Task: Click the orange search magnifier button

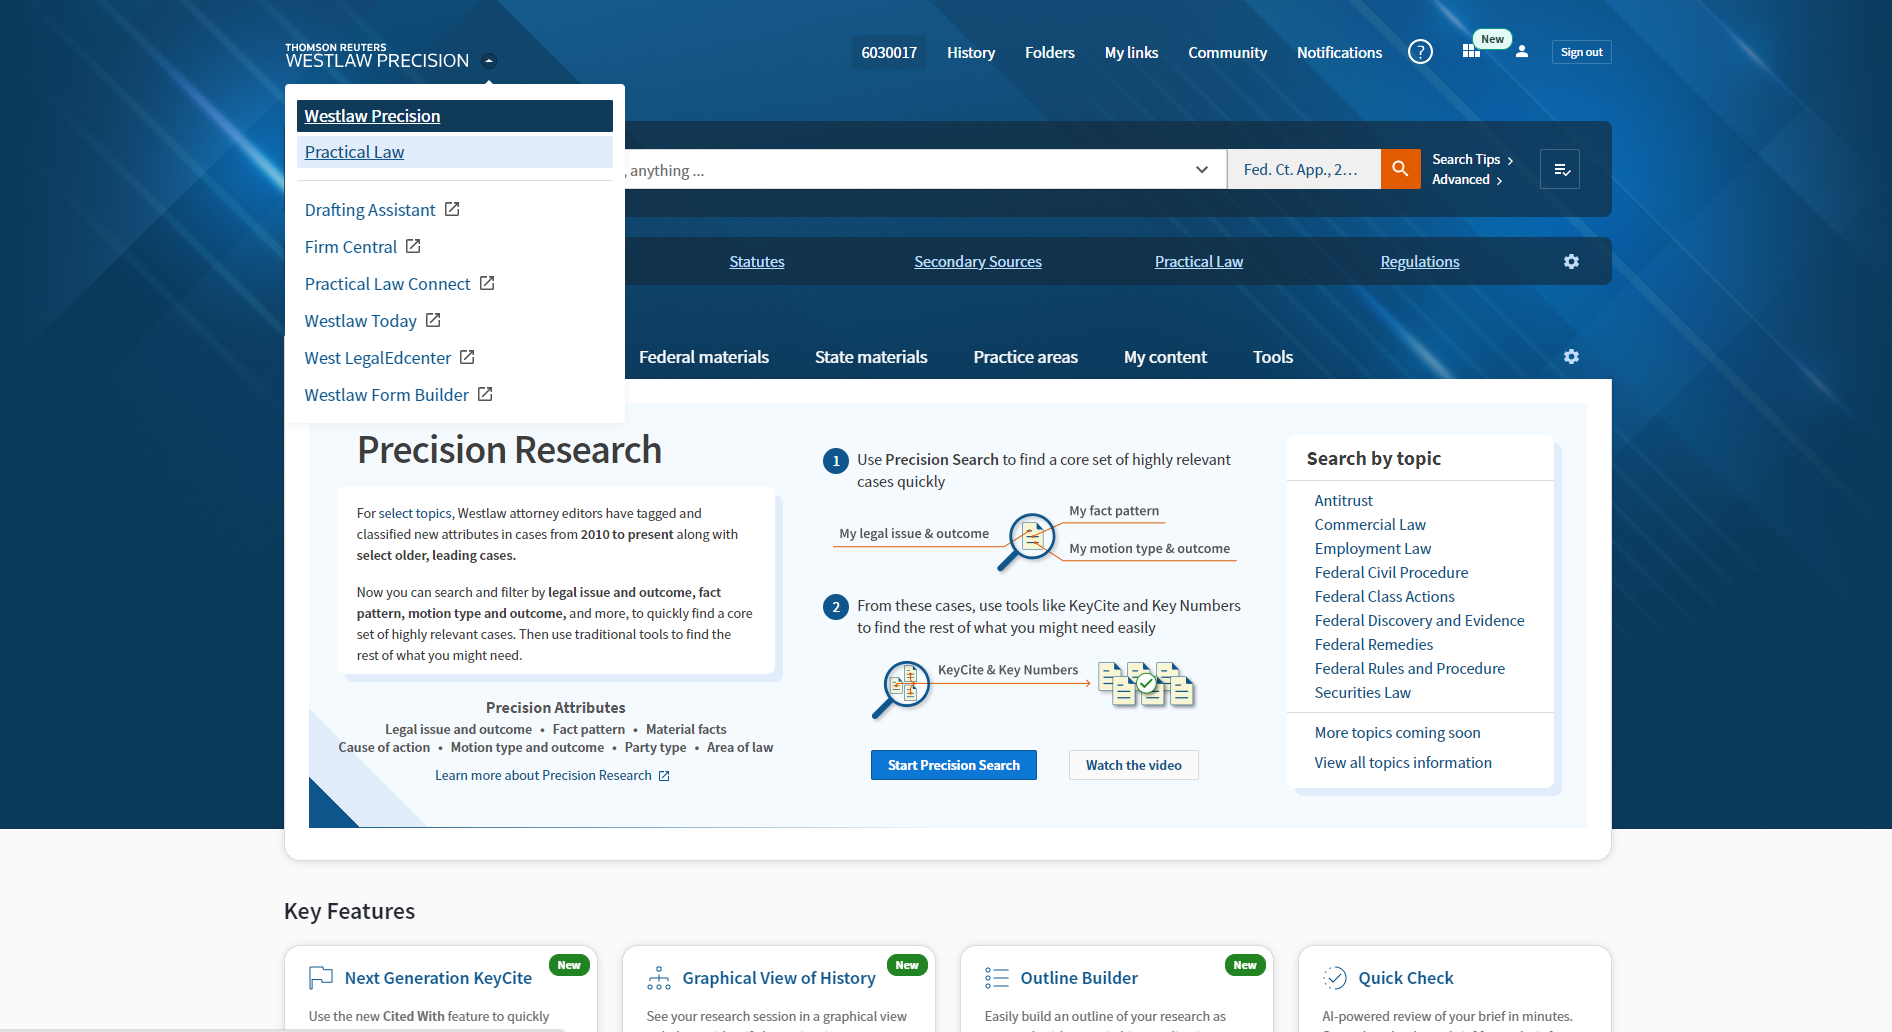Action: tap(1400, 169)
